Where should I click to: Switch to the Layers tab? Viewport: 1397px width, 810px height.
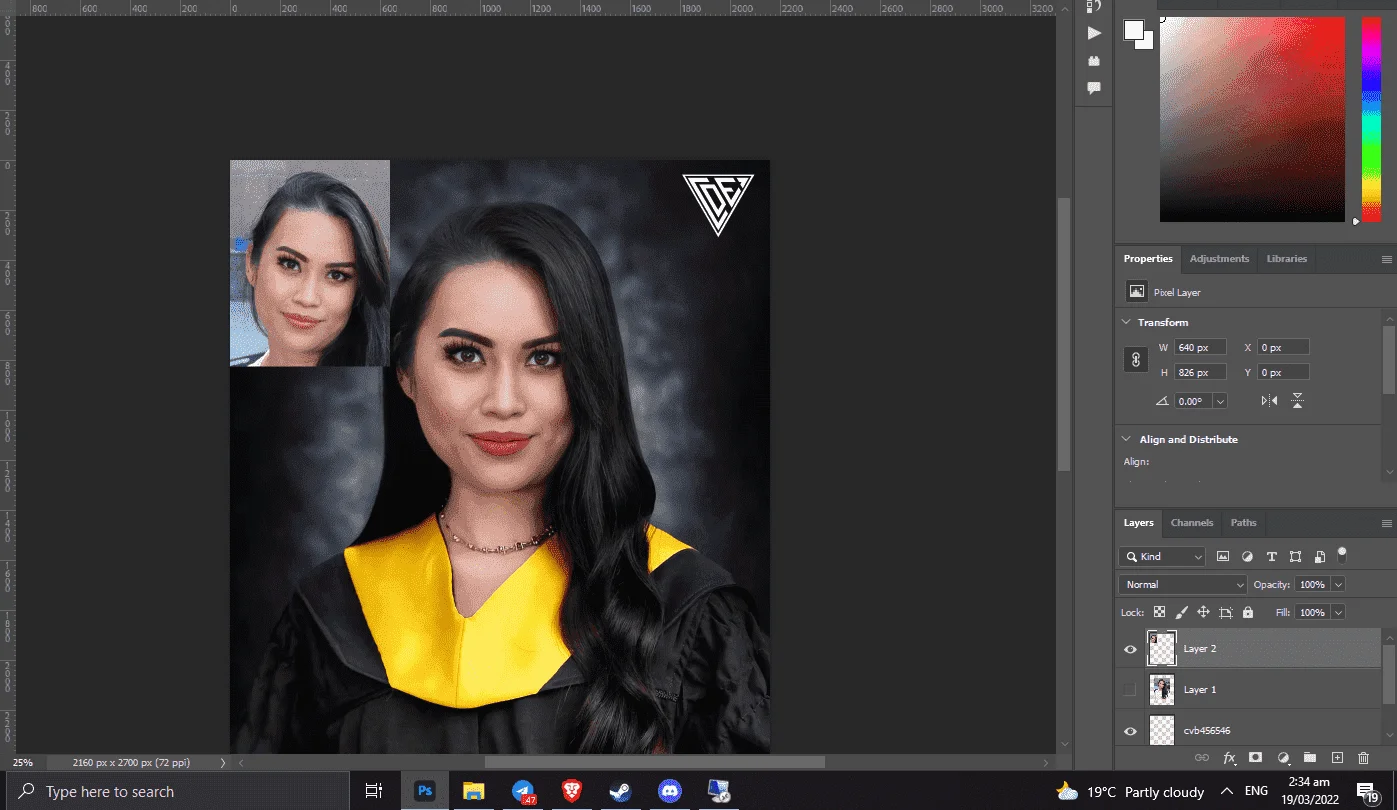tap(1138, 523)
